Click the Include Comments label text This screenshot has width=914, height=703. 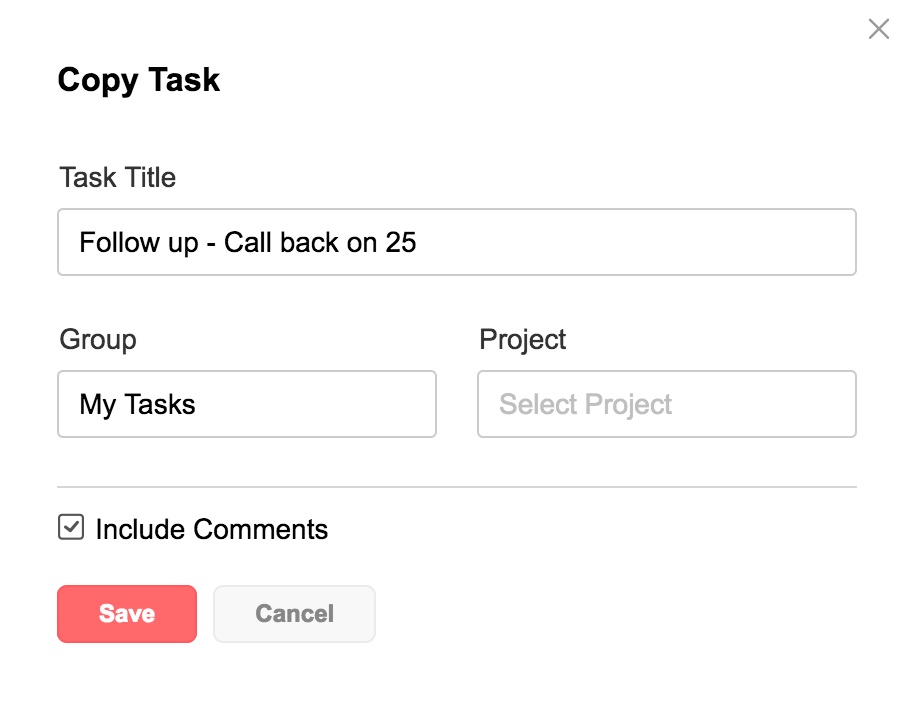[211, 529]
